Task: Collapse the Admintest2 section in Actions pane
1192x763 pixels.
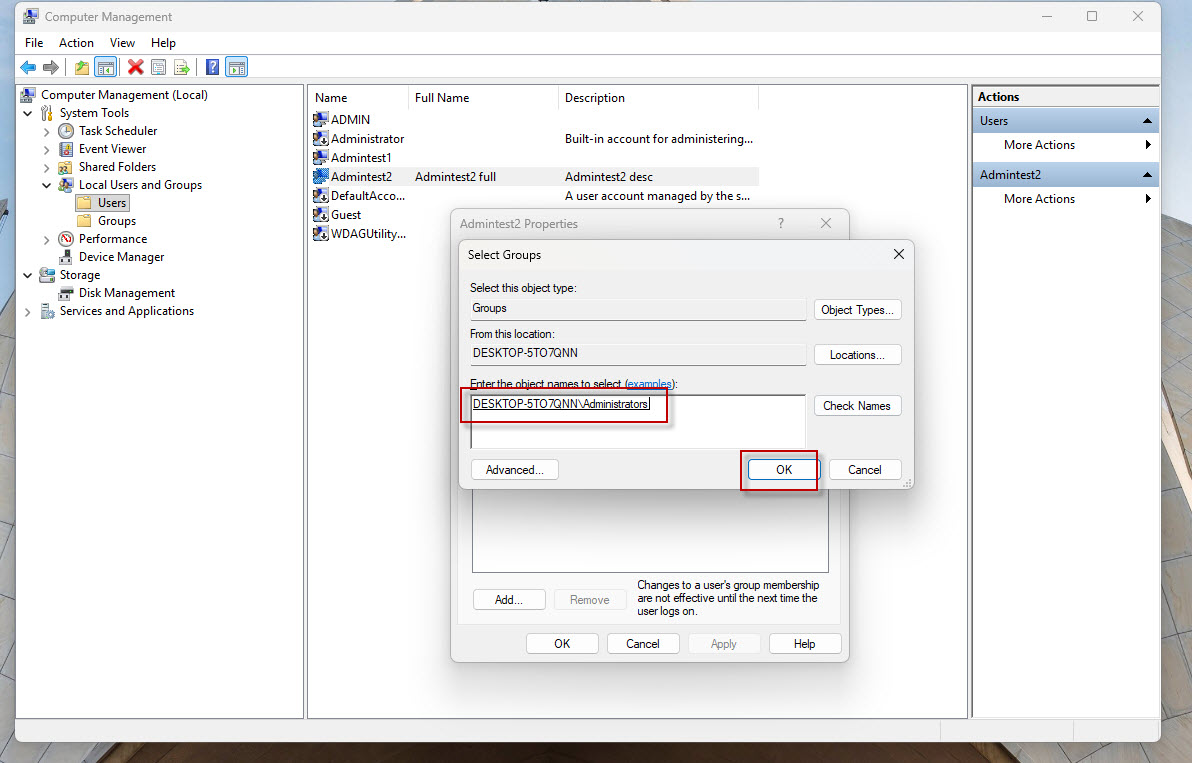Action: (1147, 175)
